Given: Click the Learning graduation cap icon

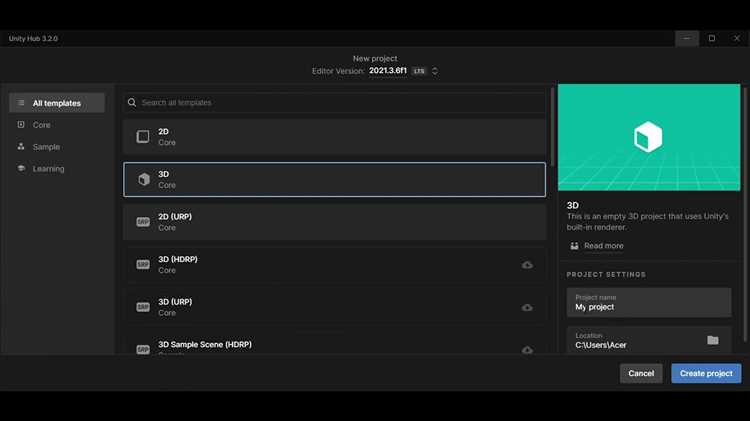Looking at the screenshot, I should (x=21, y=168).
